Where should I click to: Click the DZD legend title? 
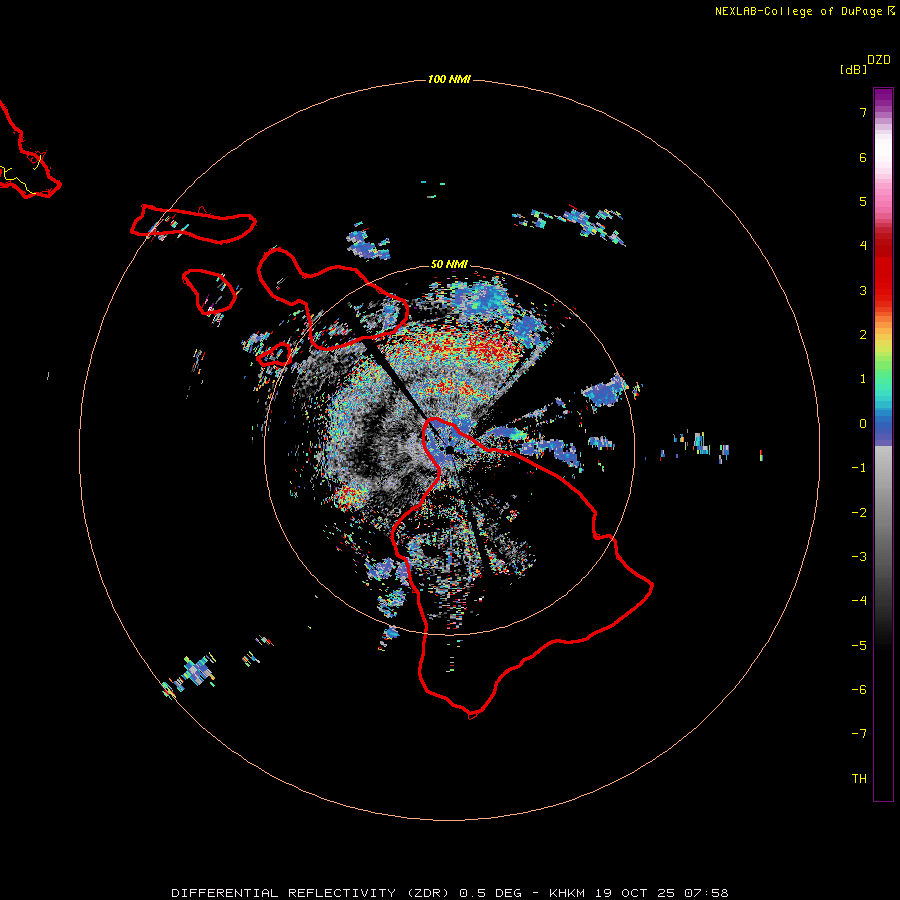tap(879, 60)
